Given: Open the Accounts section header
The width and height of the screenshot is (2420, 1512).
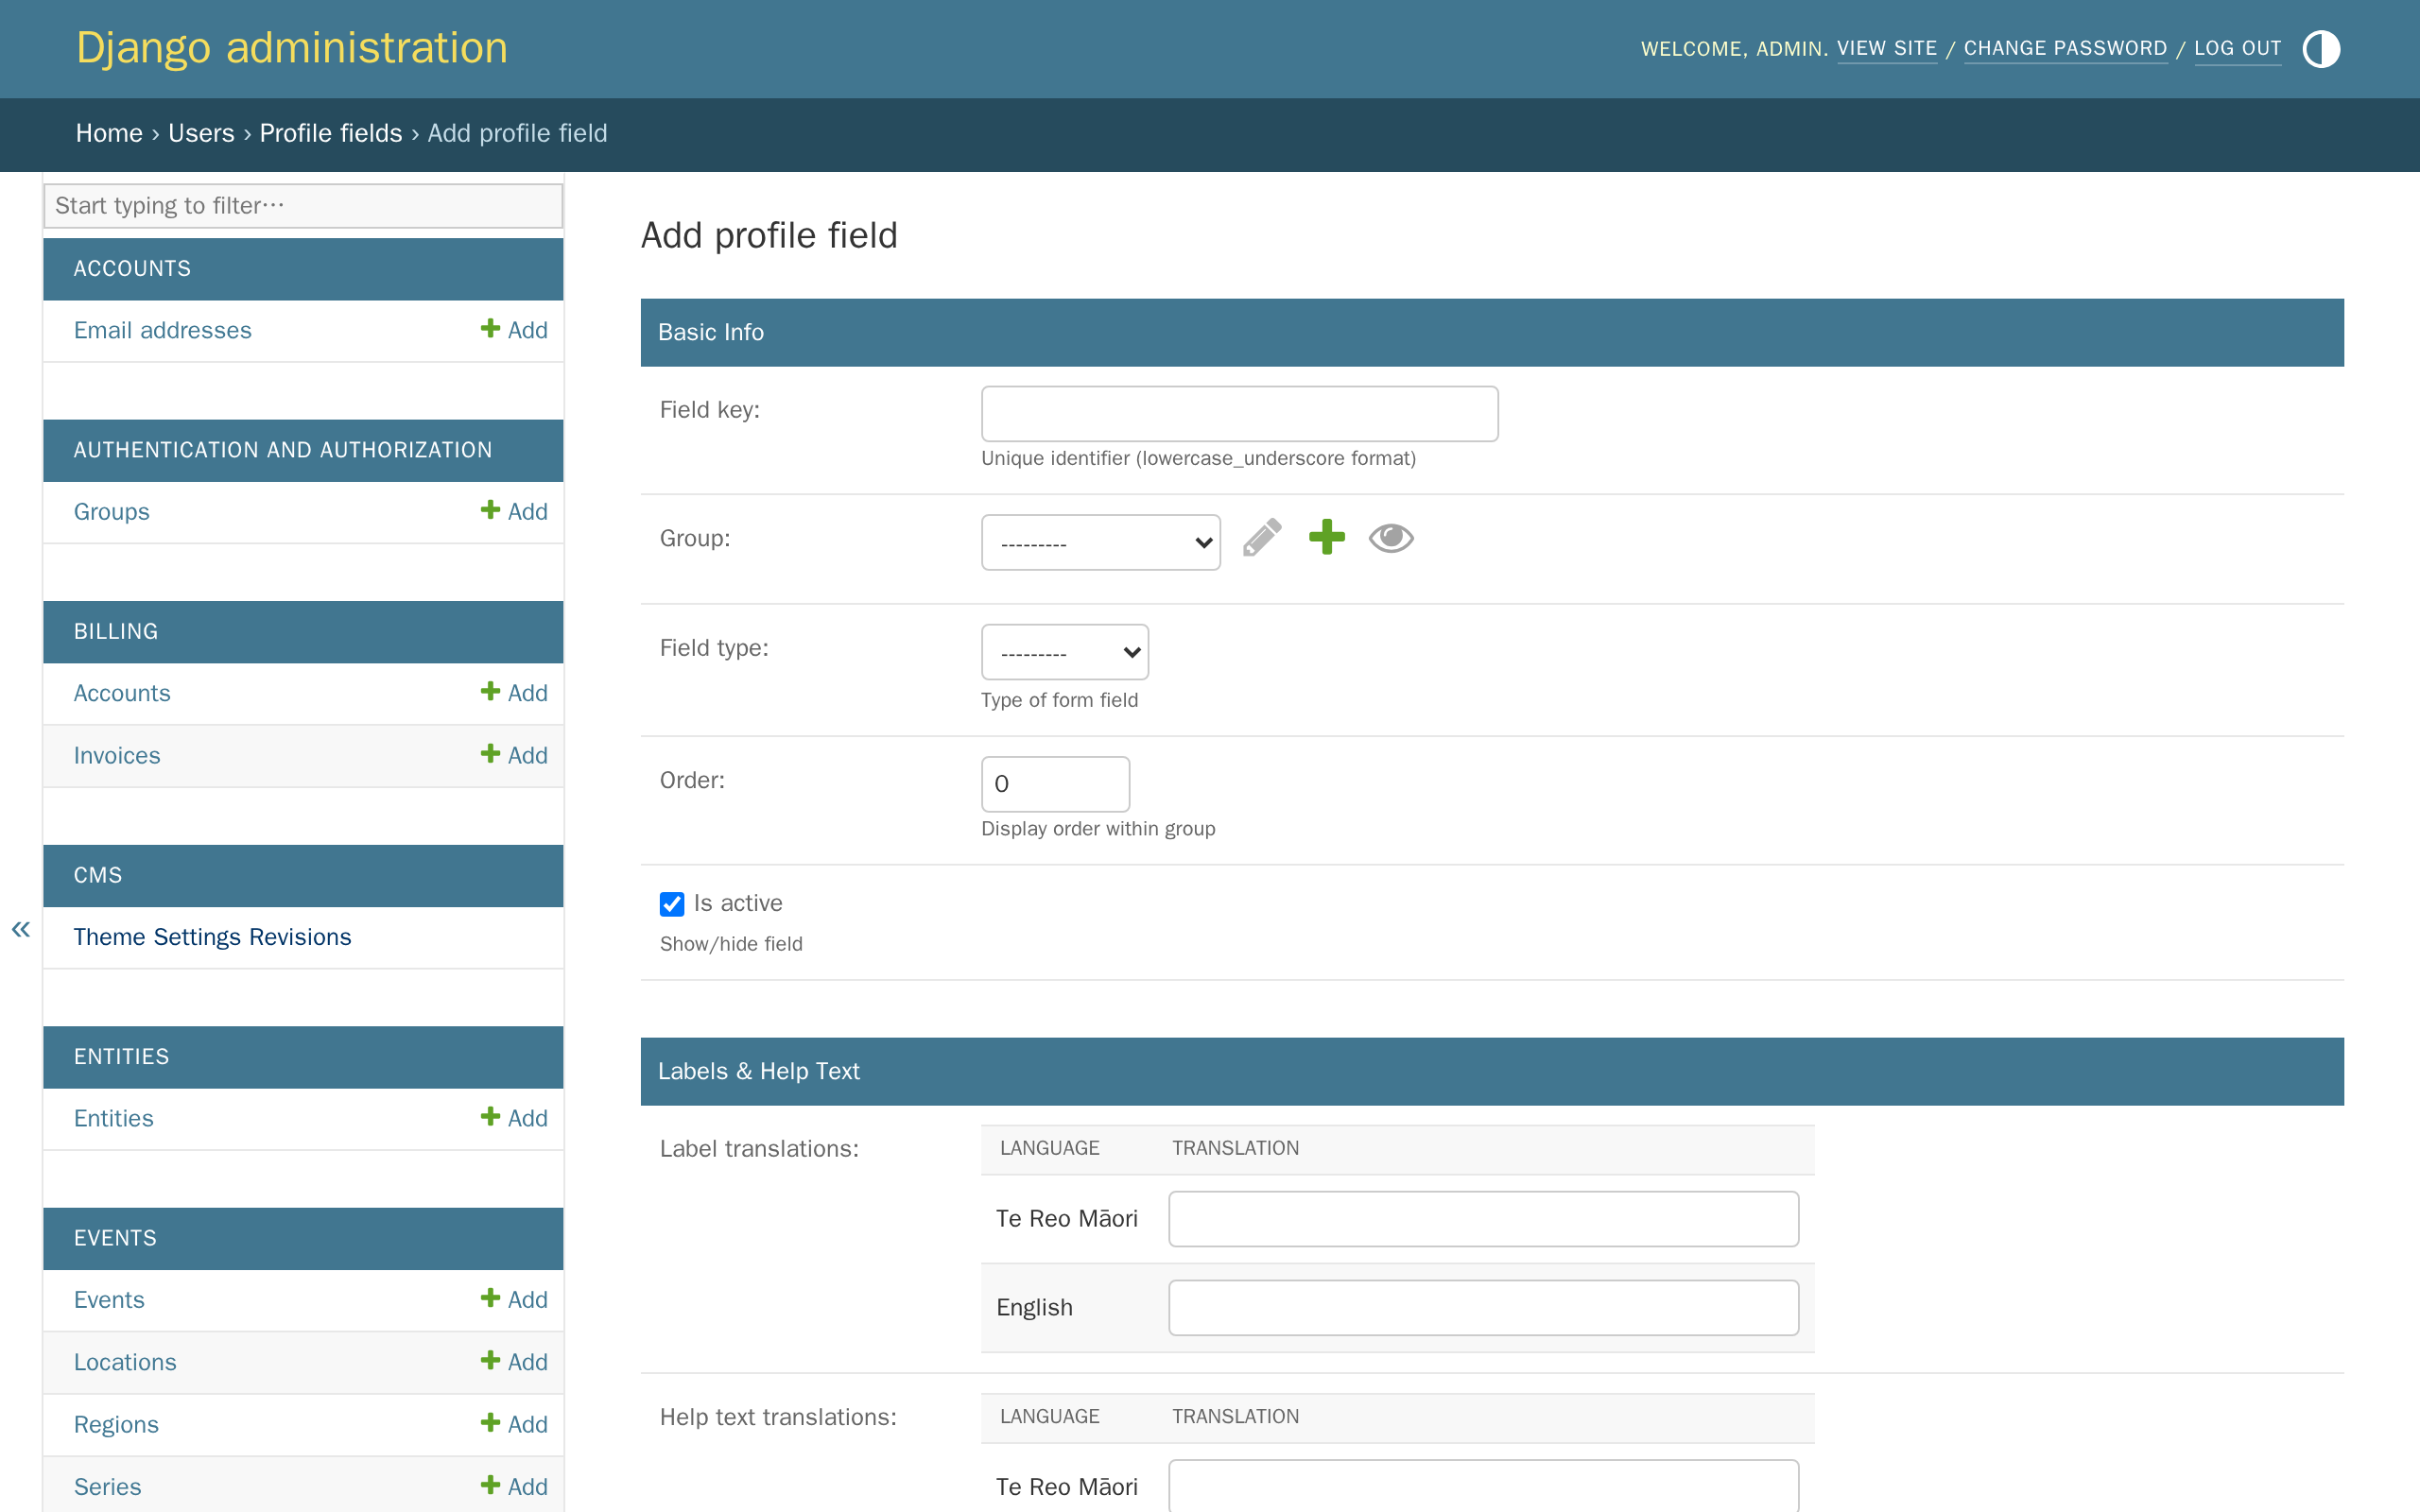Looking at the screenshot, I should coord(132,268).
